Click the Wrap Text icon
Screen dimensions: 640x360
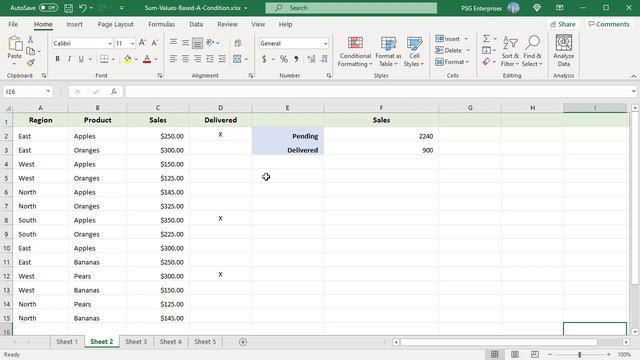click(x=238, y=43)
